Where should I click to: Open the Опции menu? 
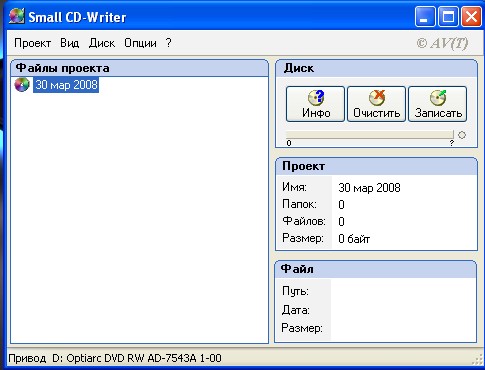tap(140, 43)
